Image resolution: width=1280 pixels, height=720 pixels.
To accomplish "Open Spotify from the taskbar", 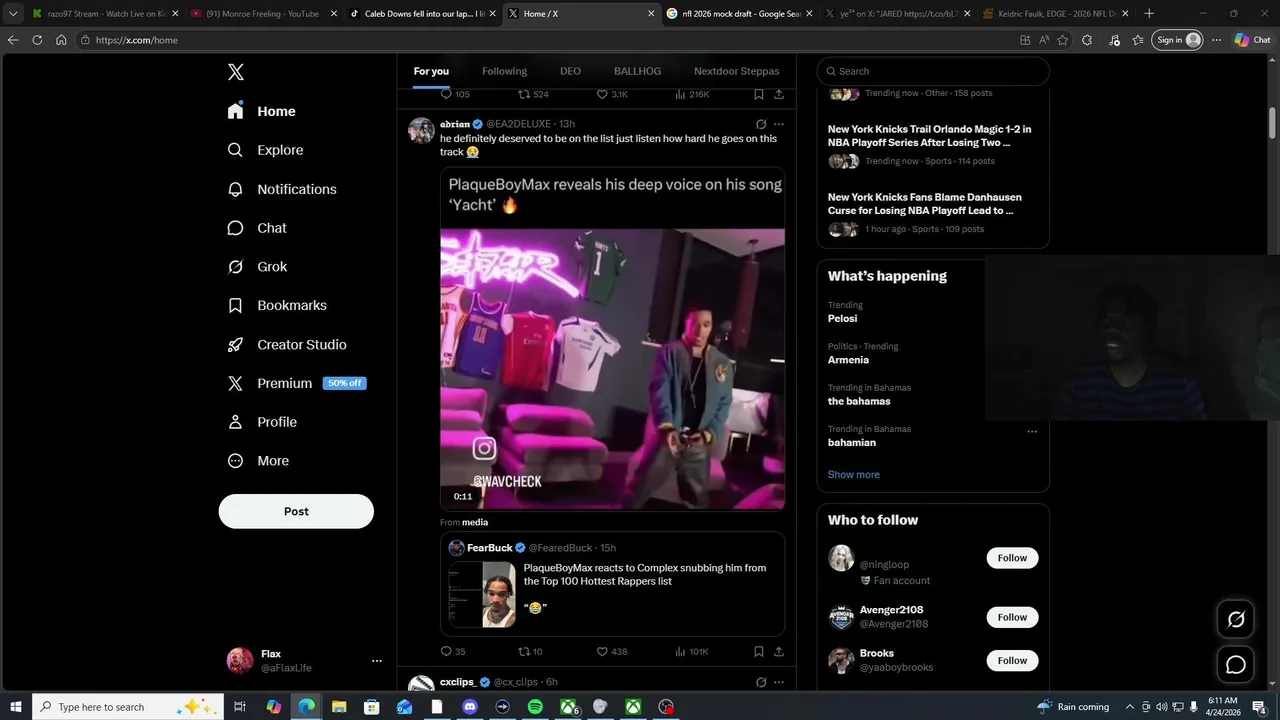I will click(x=535, y=707).
